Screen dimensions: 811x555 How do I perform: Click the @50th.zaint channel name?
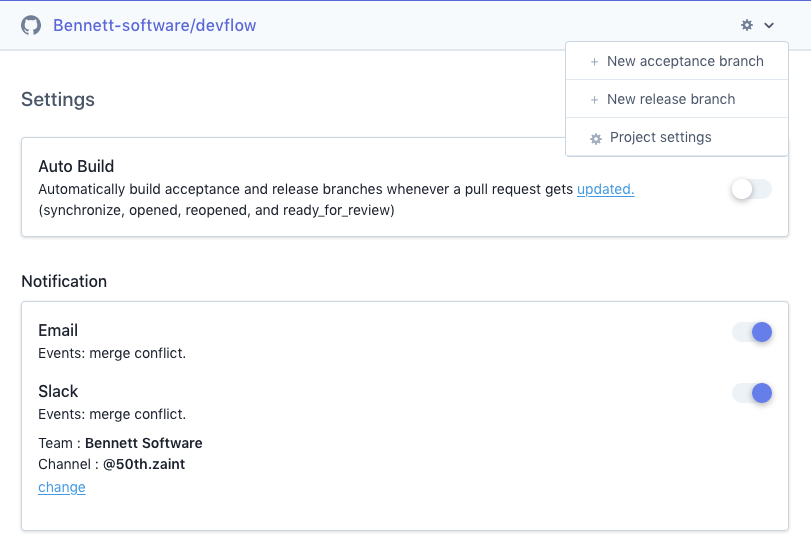coord(150,464)
